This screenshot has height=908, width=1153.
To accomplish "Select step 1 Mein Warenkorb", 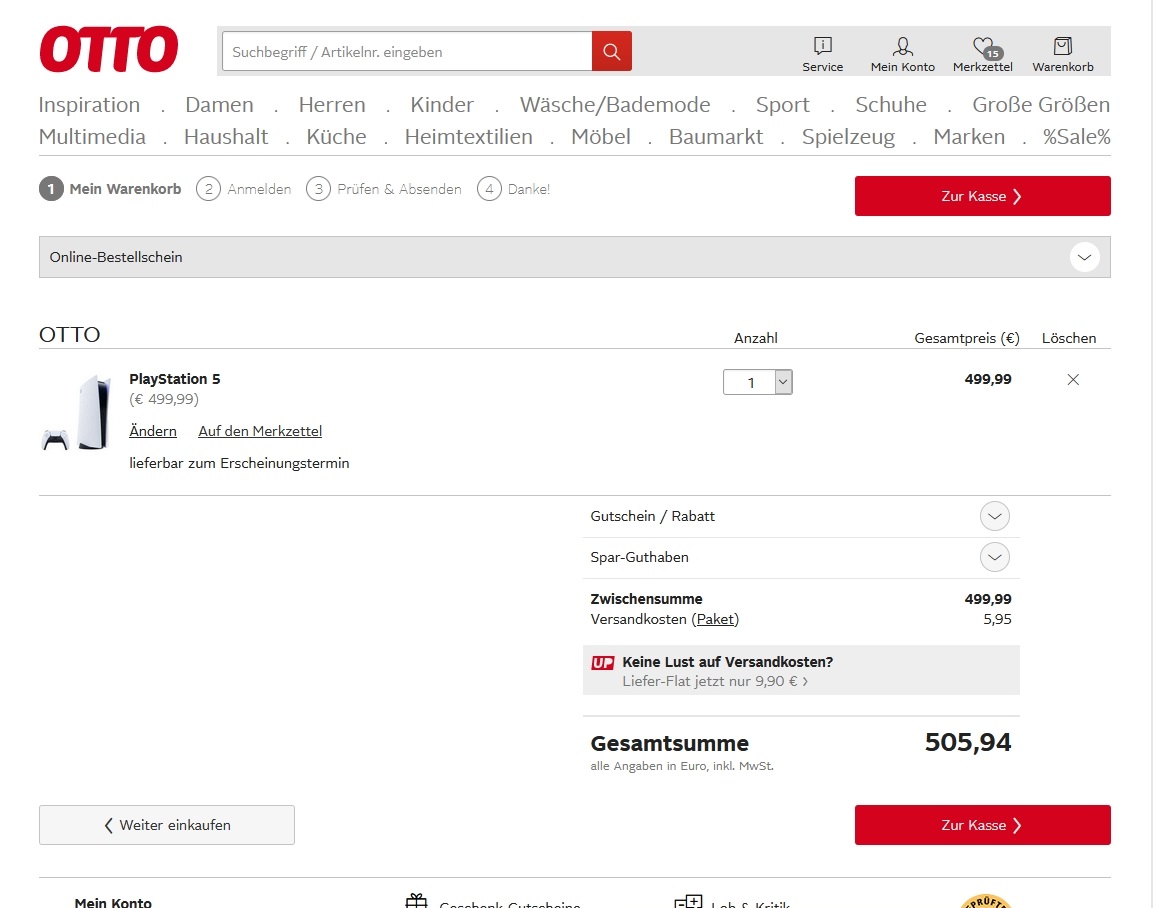I will pos(110,189).
